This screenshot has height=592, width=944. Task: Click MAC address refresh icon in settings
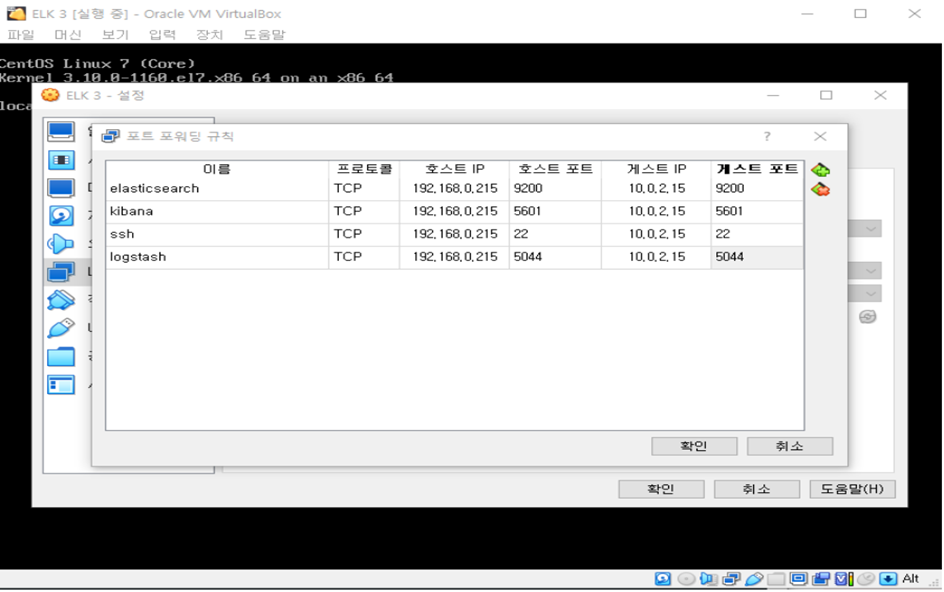867,317
